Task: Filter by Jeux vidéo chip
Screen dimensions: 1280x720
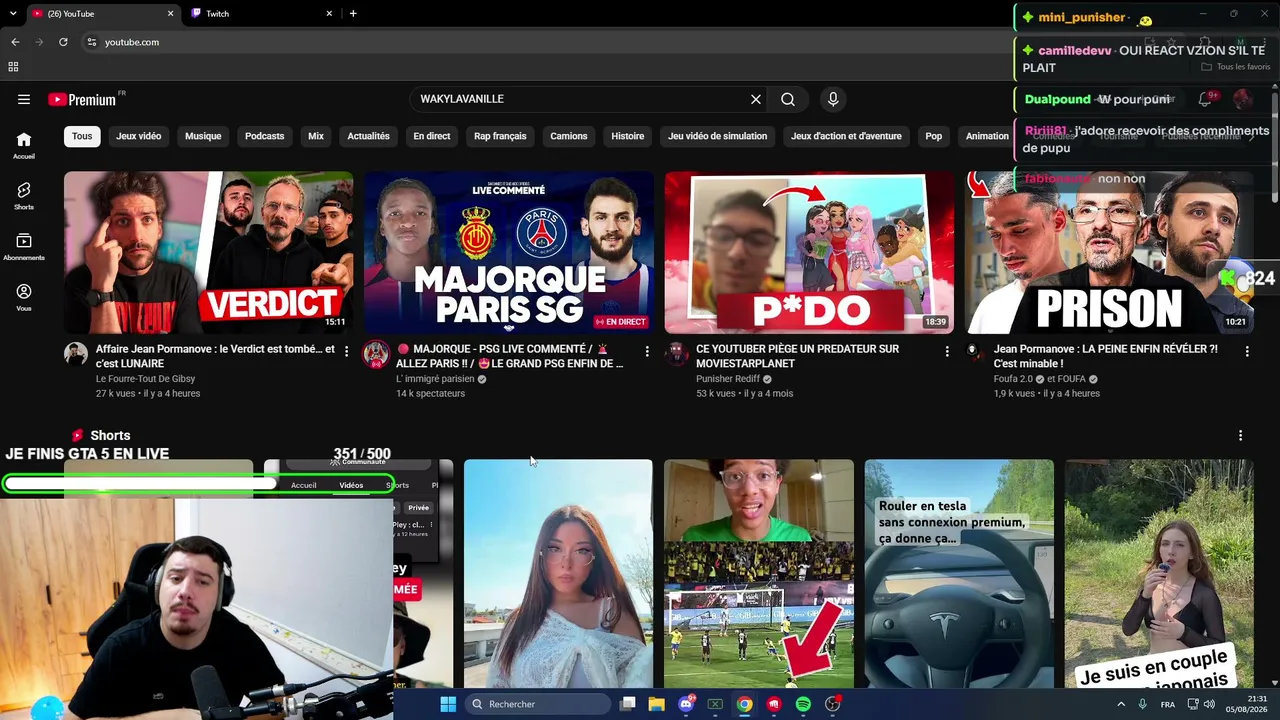Action: tap(138, 136)
